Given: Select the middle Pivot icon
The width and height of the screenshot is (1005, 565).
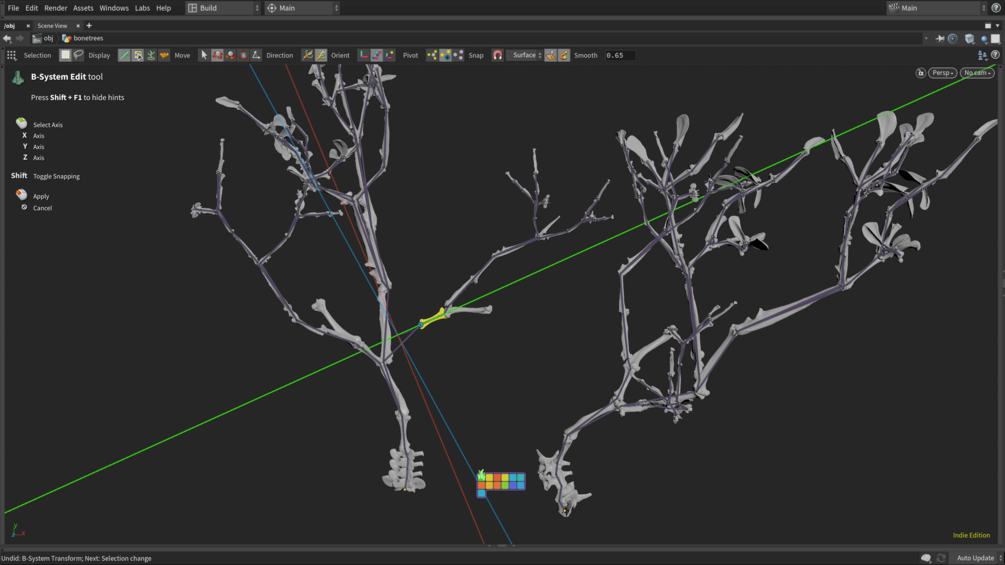Looking at the screenshot, I should coord(445,56).
